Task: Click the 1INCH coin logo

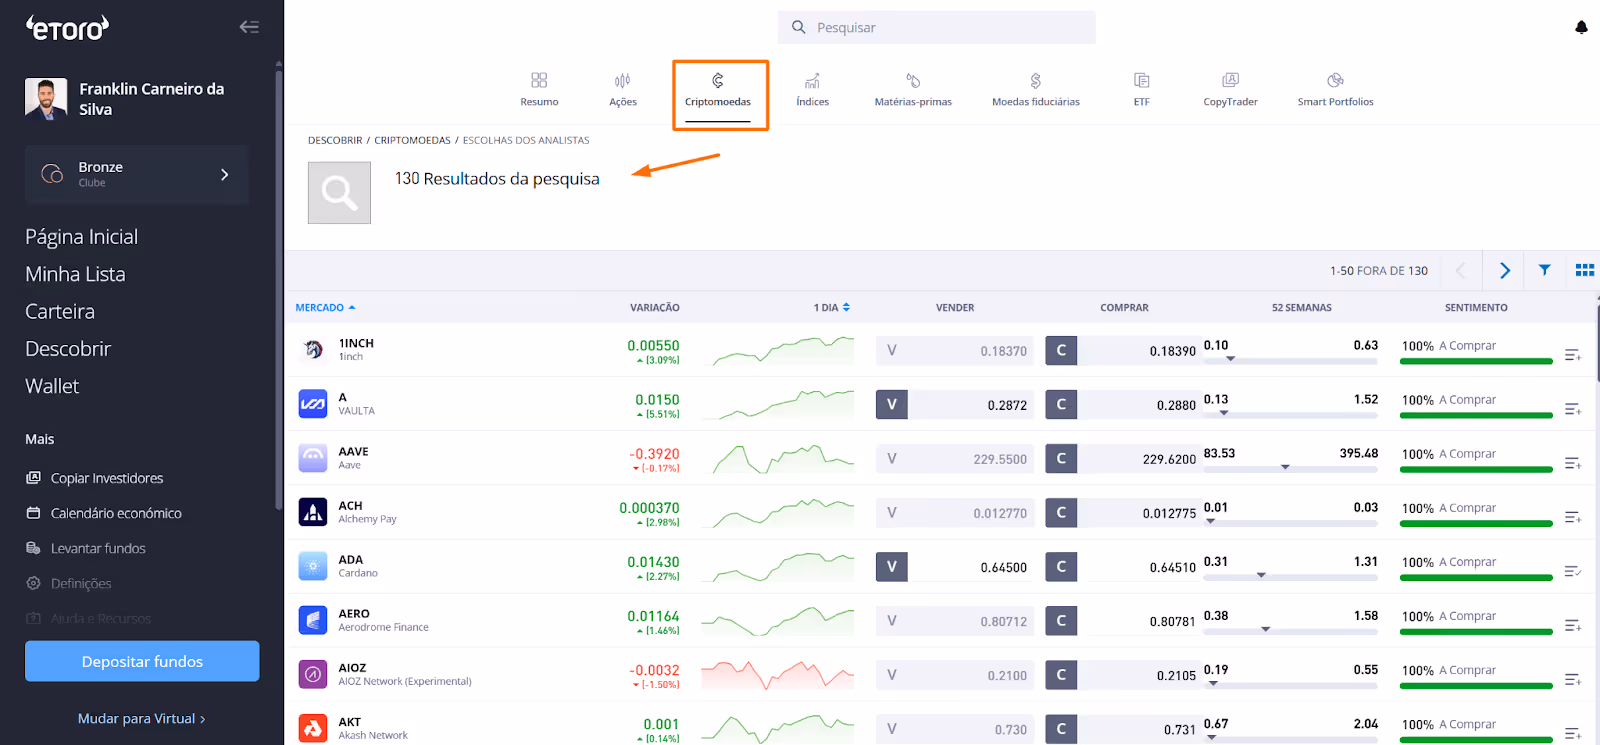Action: pyautogui.click(x=313, y=349)
